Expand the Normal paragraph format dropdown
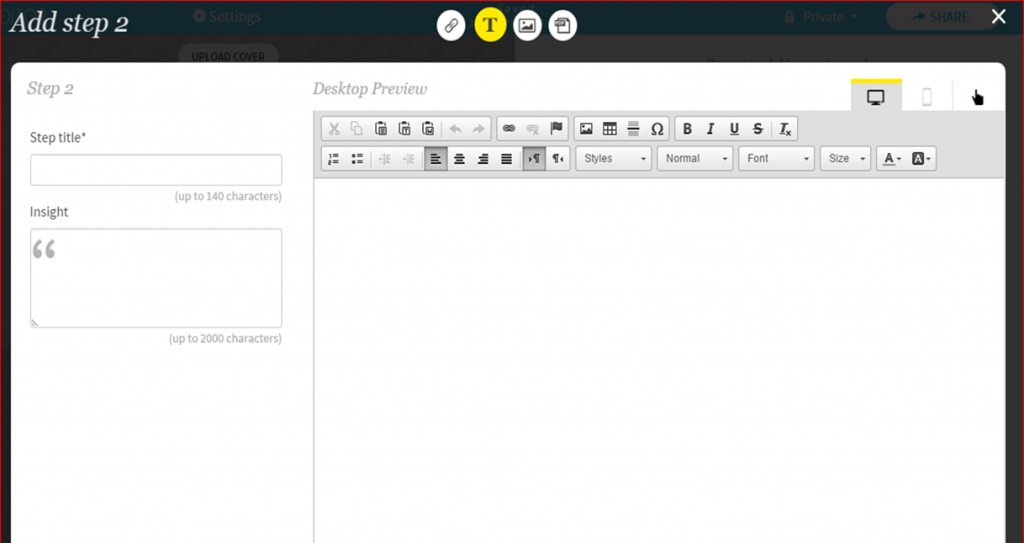The image size is (1024, 543). pos(695,159)
